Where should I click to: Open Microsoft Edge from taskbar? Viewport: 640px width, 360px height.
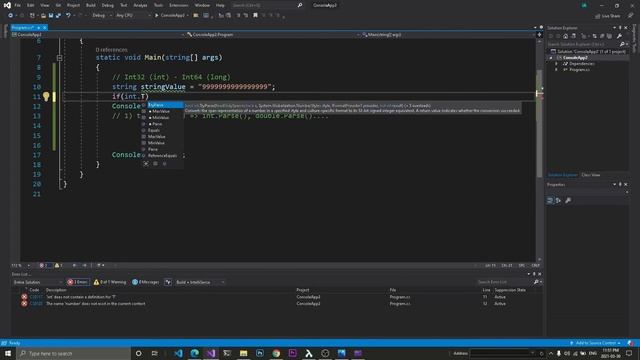point(195,353)
